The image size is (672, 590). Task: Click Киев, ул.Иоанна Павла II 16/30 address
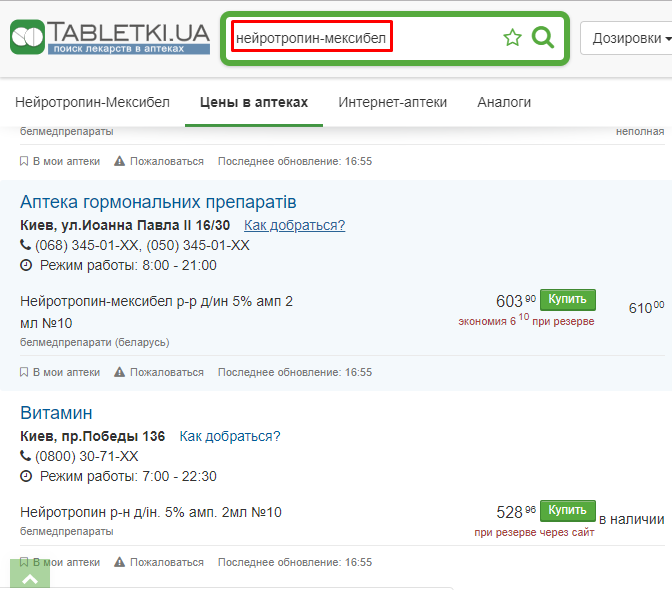(125, 225)
